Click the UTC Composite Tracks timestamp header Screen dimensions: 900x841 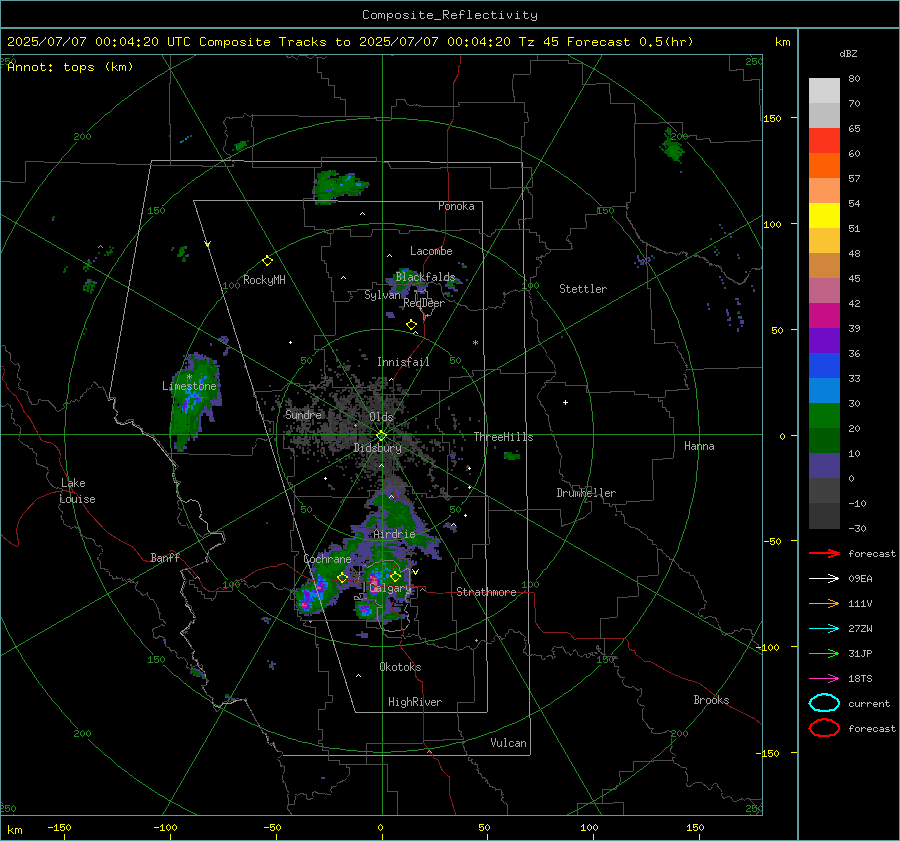tap(350, 42)
